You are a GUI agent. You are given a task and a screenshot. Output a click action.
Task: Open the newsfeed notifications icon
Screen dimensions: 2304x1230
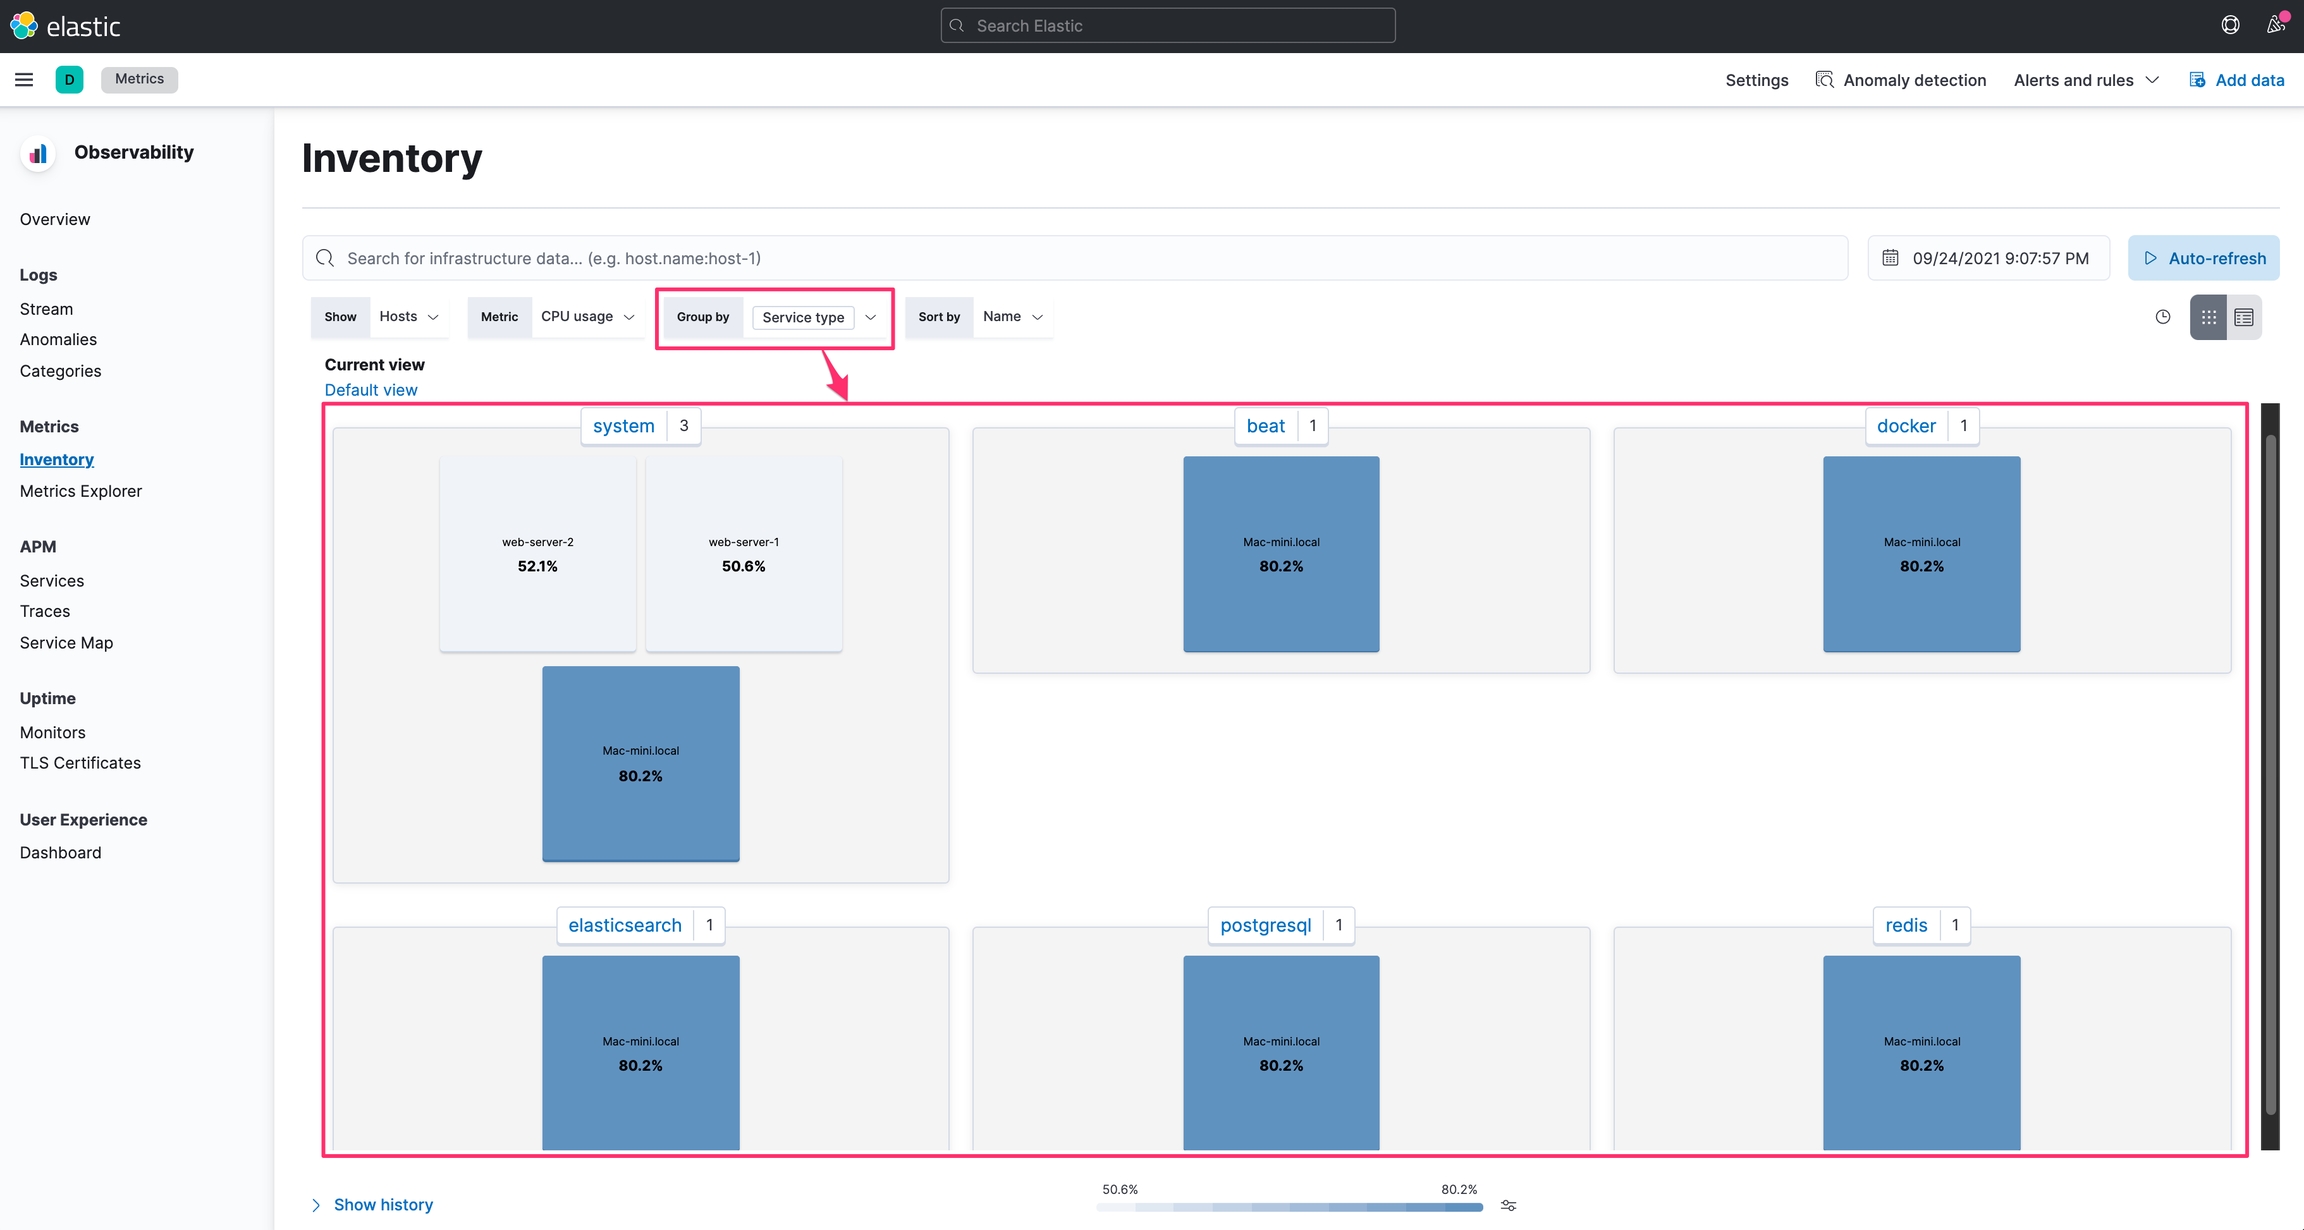coord(2276,25)
